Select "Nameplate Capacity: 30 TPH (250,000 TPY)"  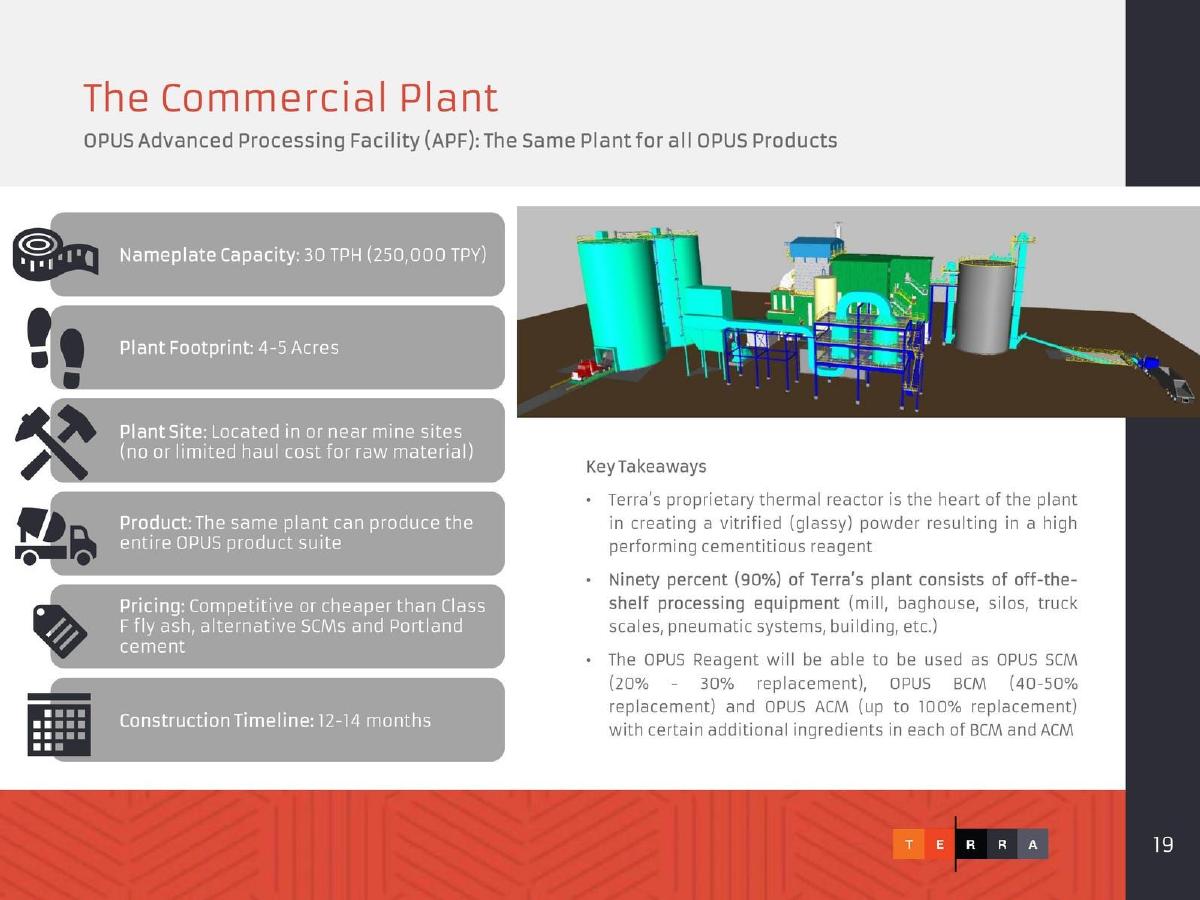(x=303, y=255)
